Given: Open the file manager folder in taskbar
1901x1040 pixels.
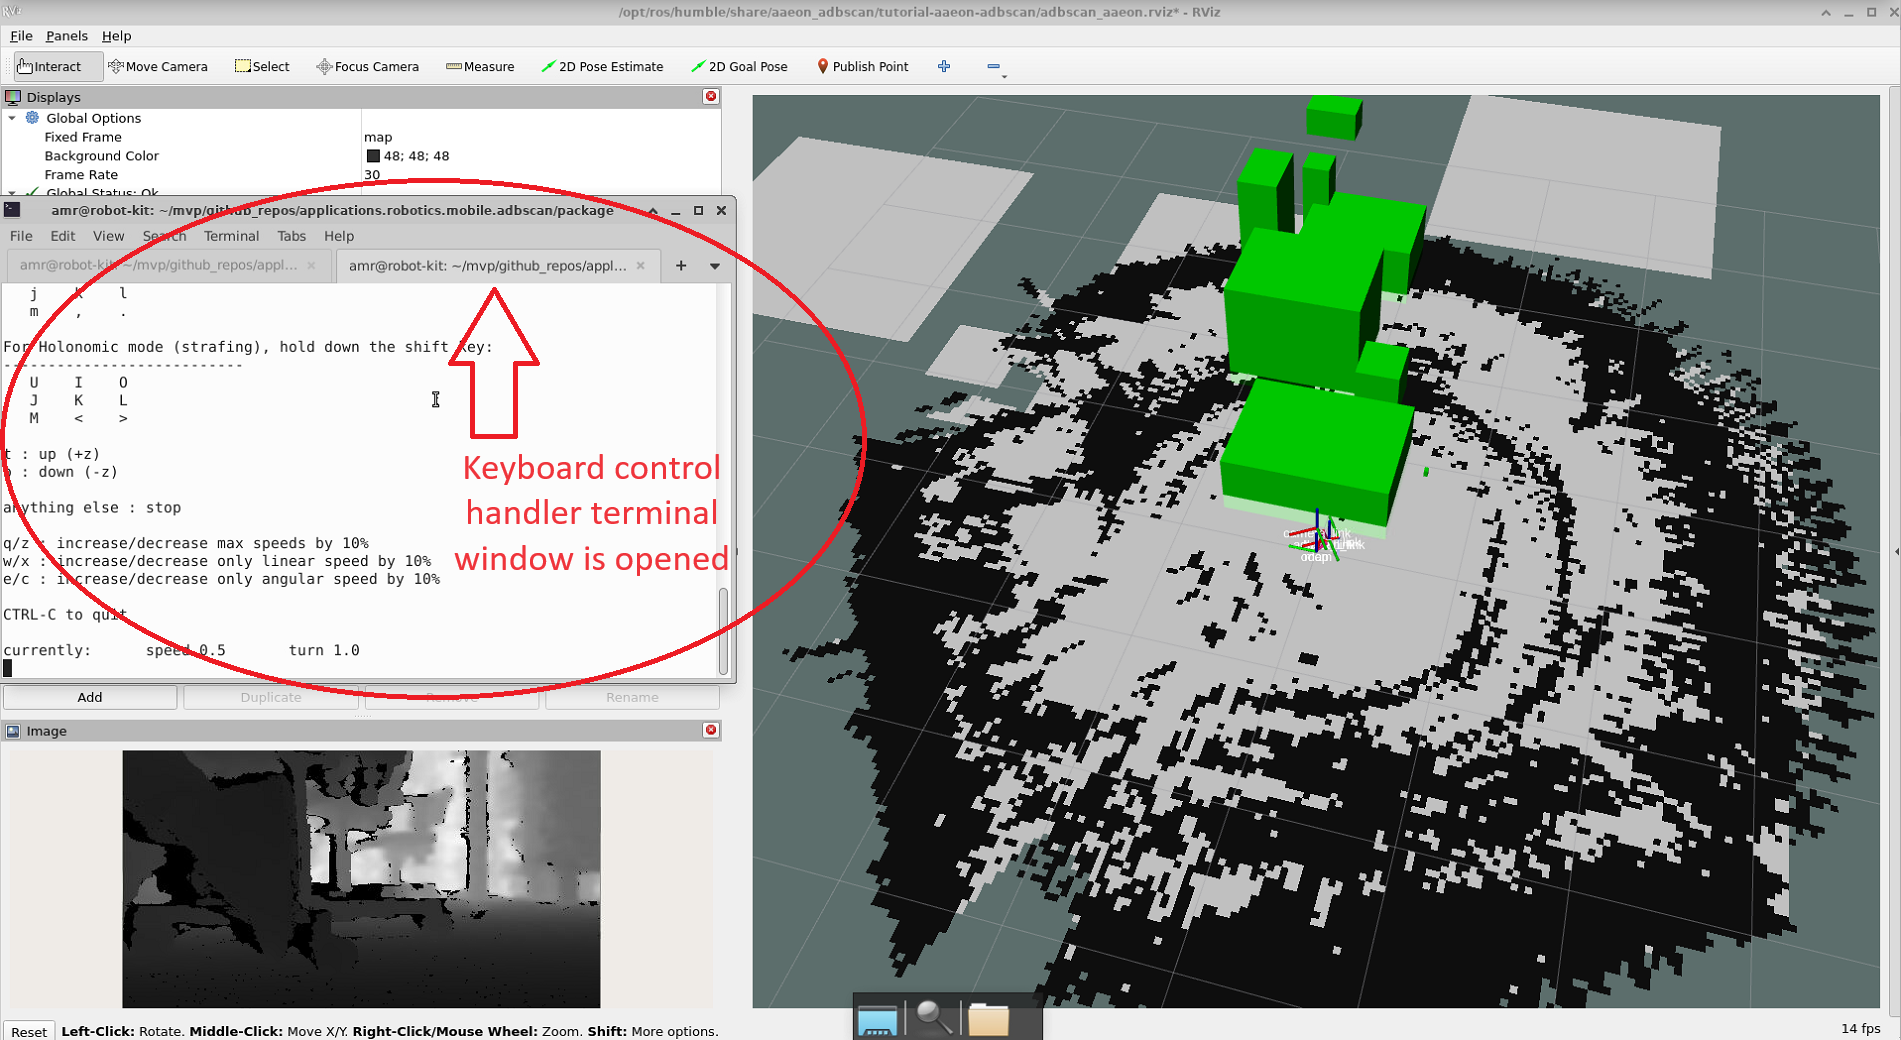Looking at the screenshot, I should (988, 1019).
